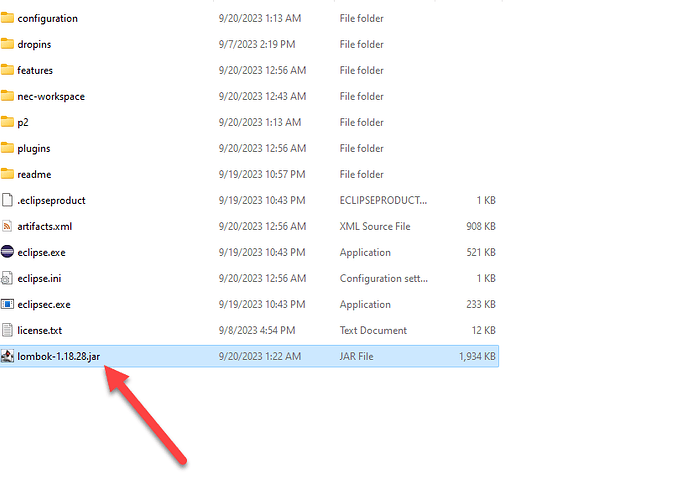This screenshot has height=500, width=683.
Task: Click the date 9/20/2023 1:22 AM
Action: coord(260,356)
